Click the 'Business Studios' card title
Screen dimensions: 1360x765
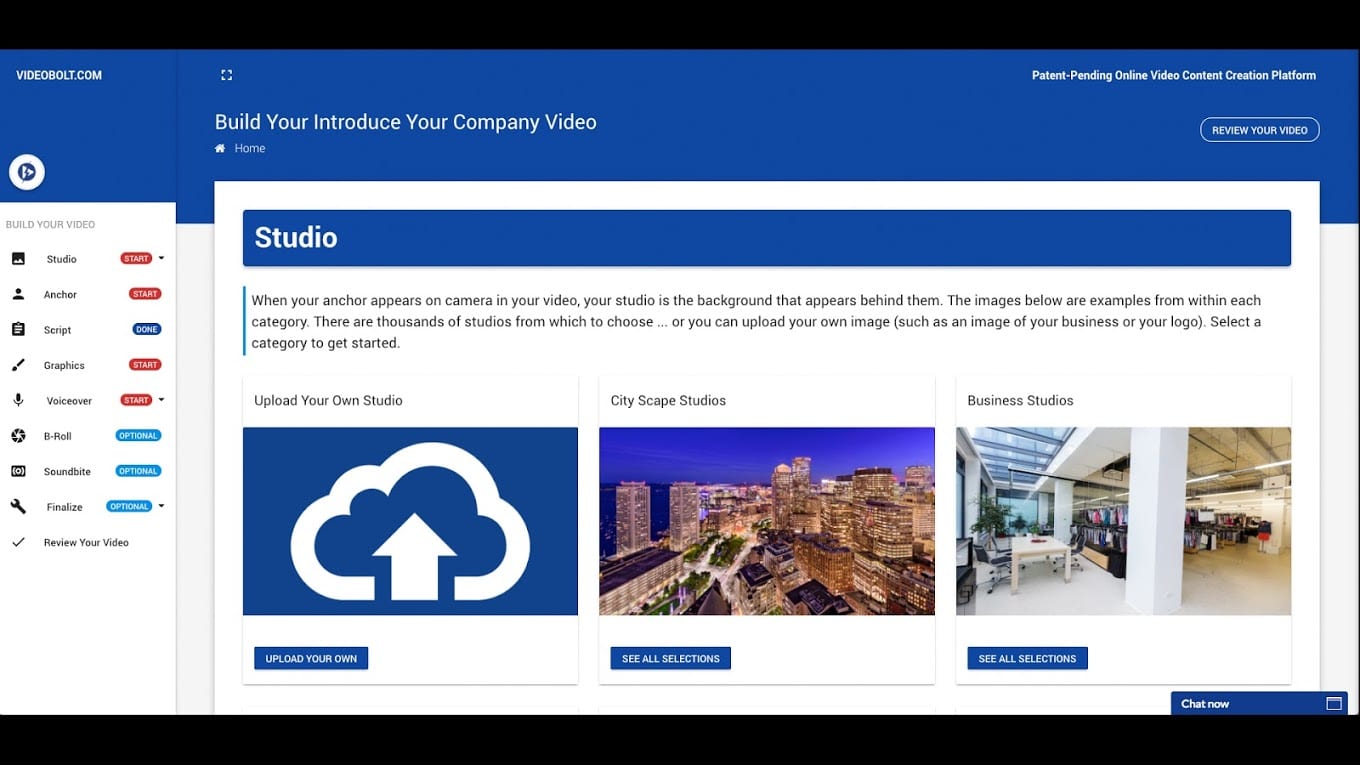[1020, 400]
